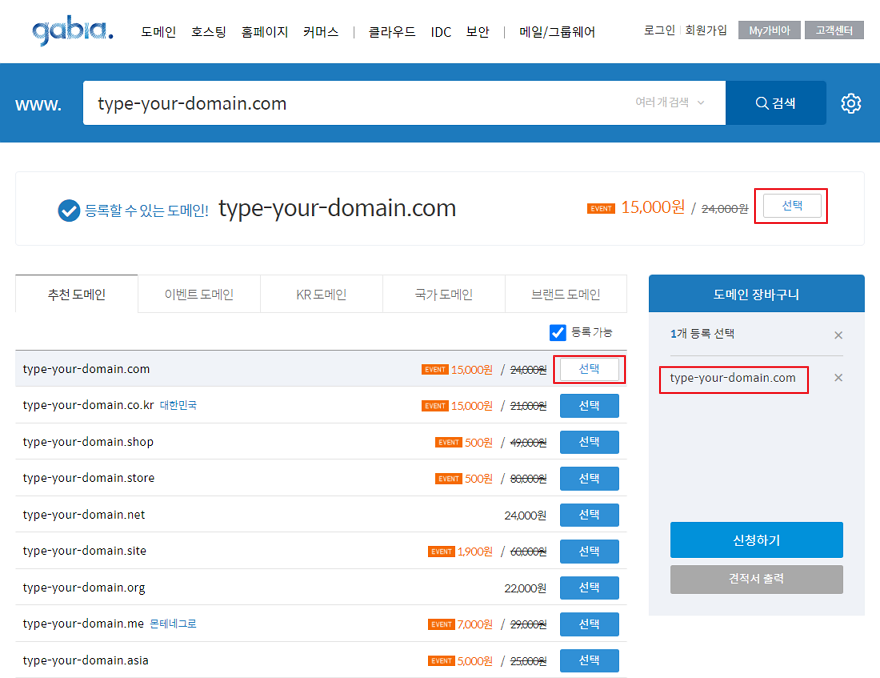The image size is (880, 678).
Task: Click 선택 in the type-your-domain.com list row
Action: click(589, 369)
